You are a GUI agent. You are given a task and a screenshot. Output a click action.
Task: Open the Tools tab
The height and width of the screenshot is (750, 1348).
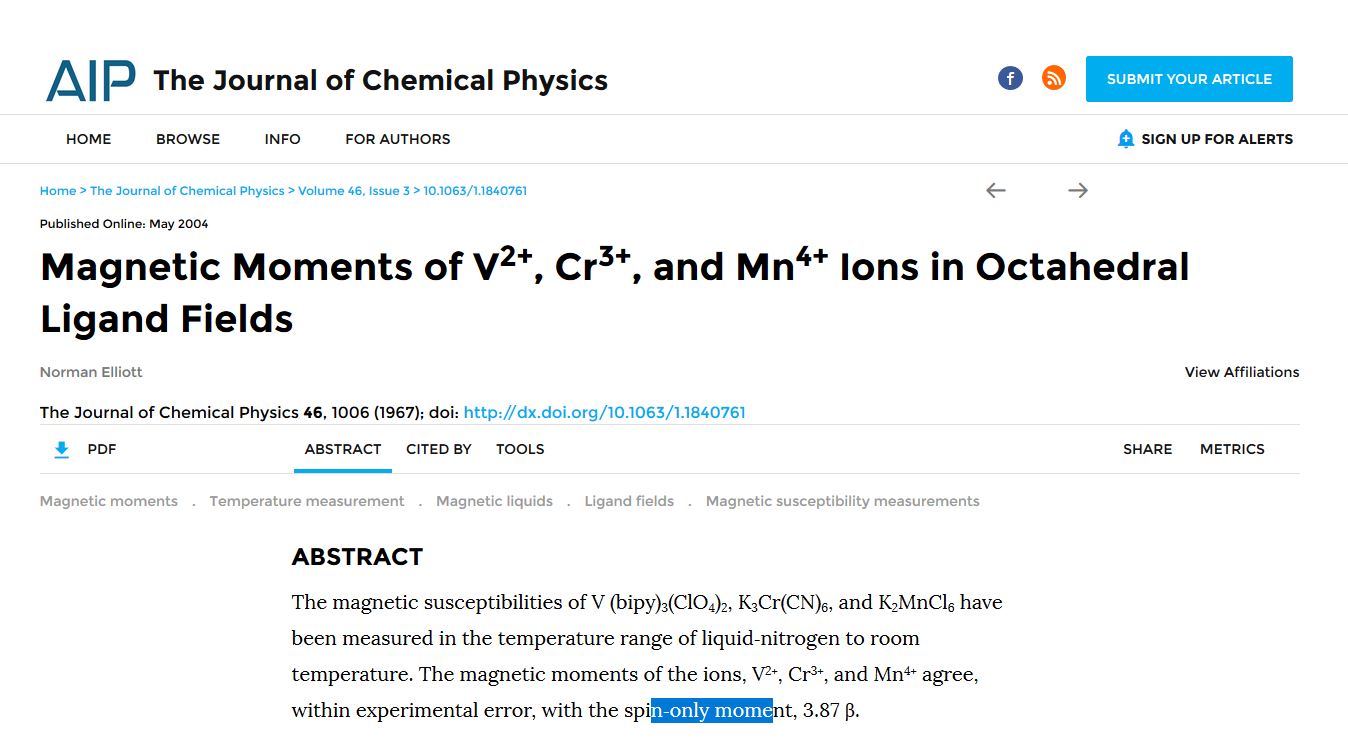point(520,449)
